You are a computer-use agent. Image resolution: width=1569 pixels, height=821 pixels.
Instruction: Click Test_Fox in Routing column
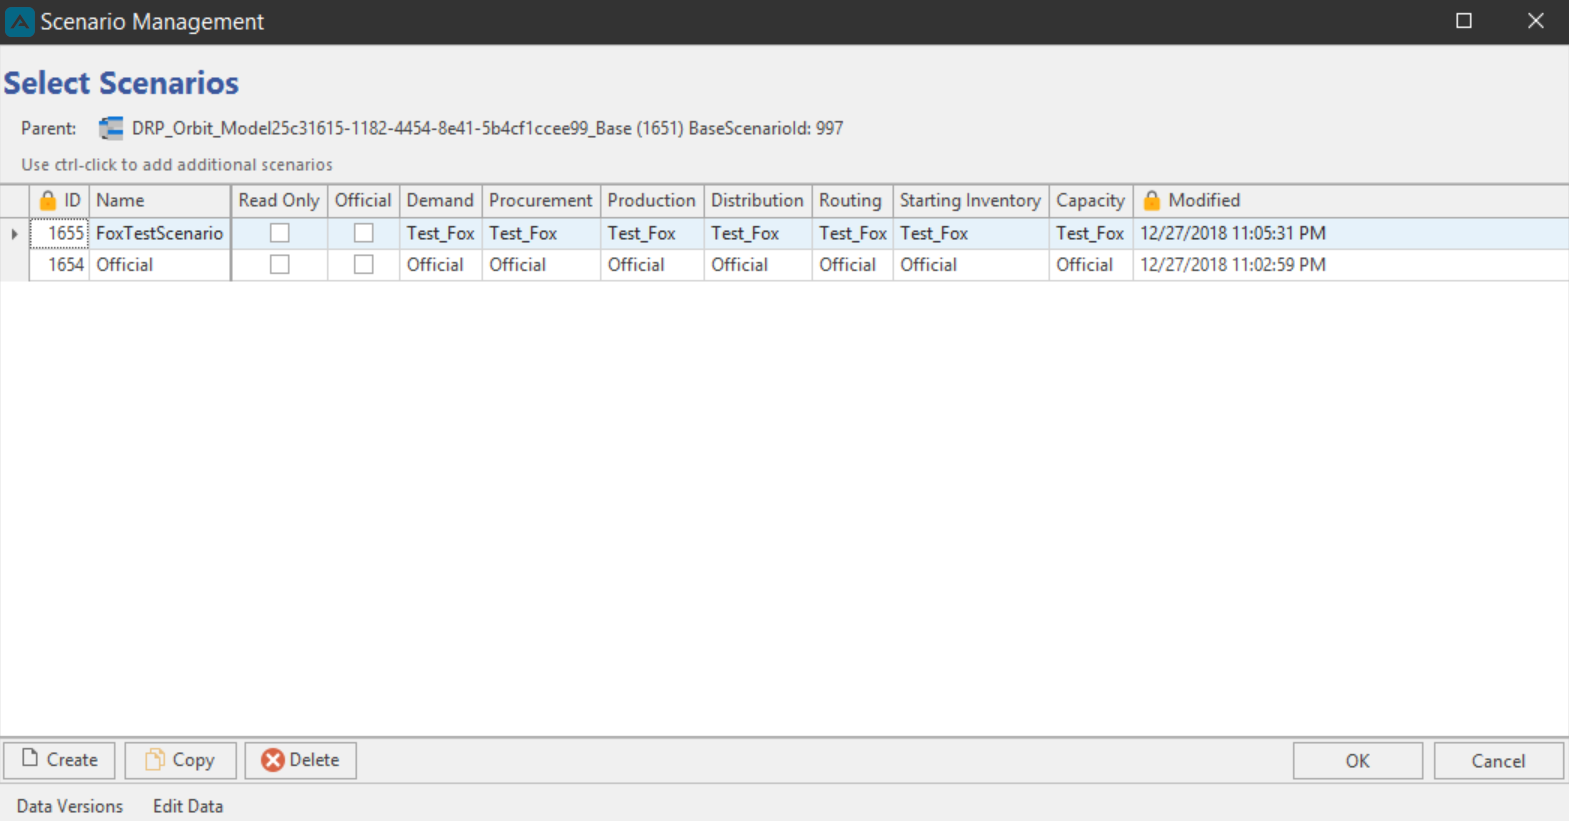click(852, 233)
